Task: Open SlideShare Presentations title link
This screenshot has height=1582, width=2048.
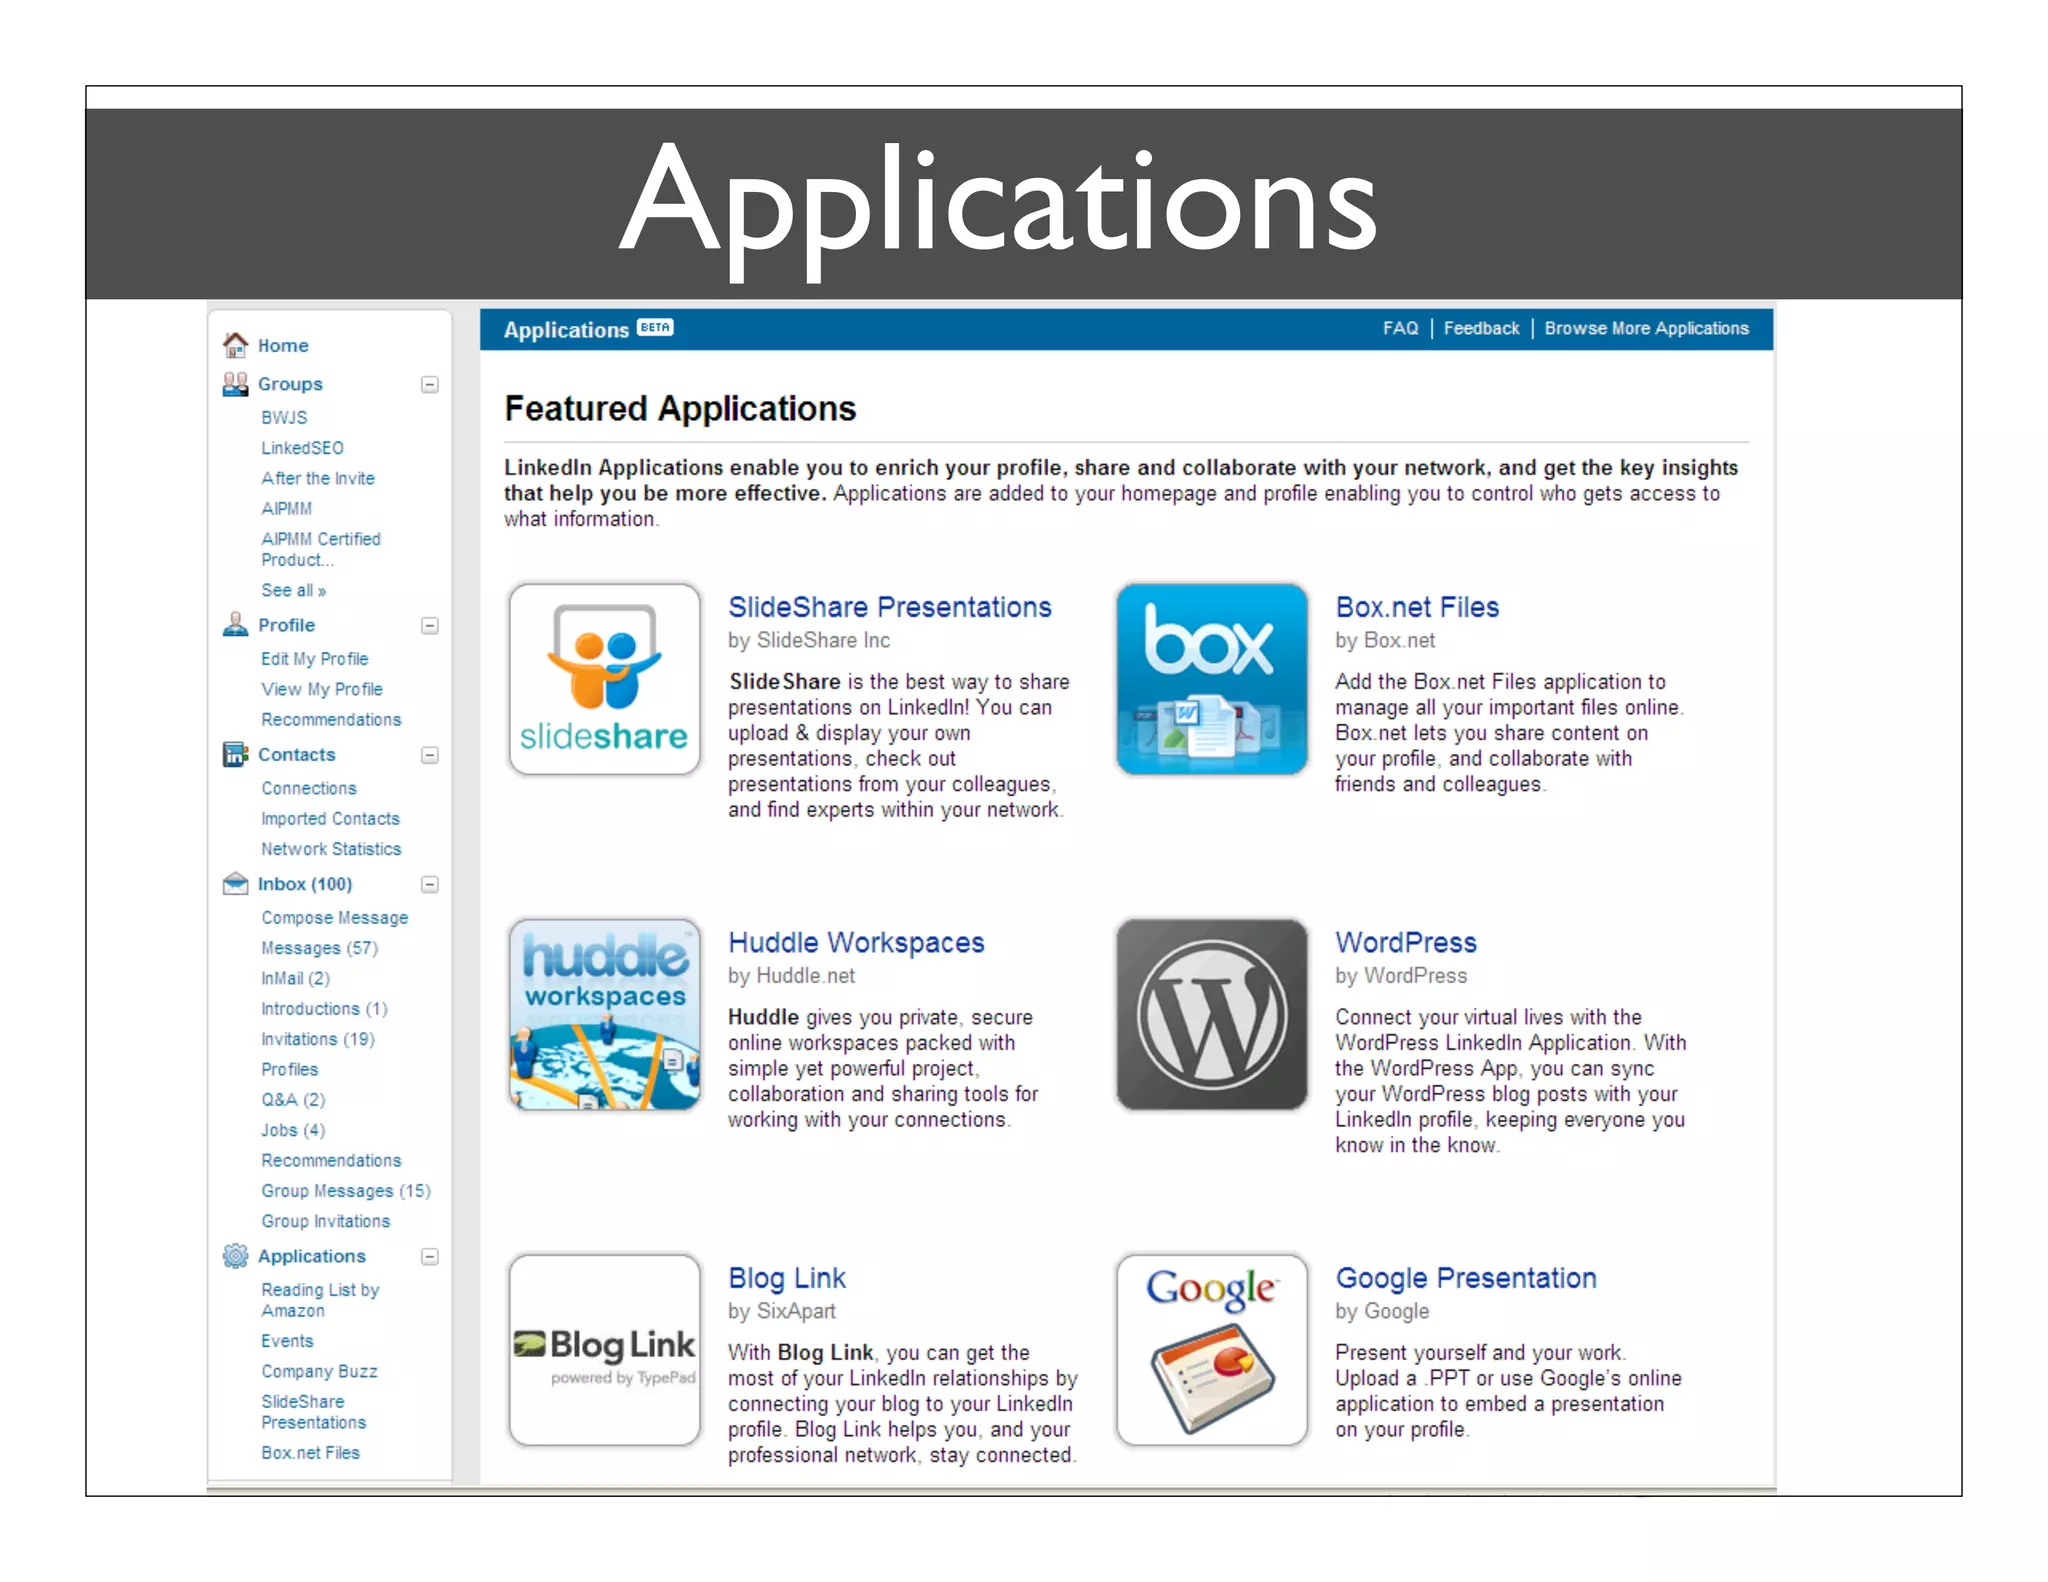Action: pos(889,607)
